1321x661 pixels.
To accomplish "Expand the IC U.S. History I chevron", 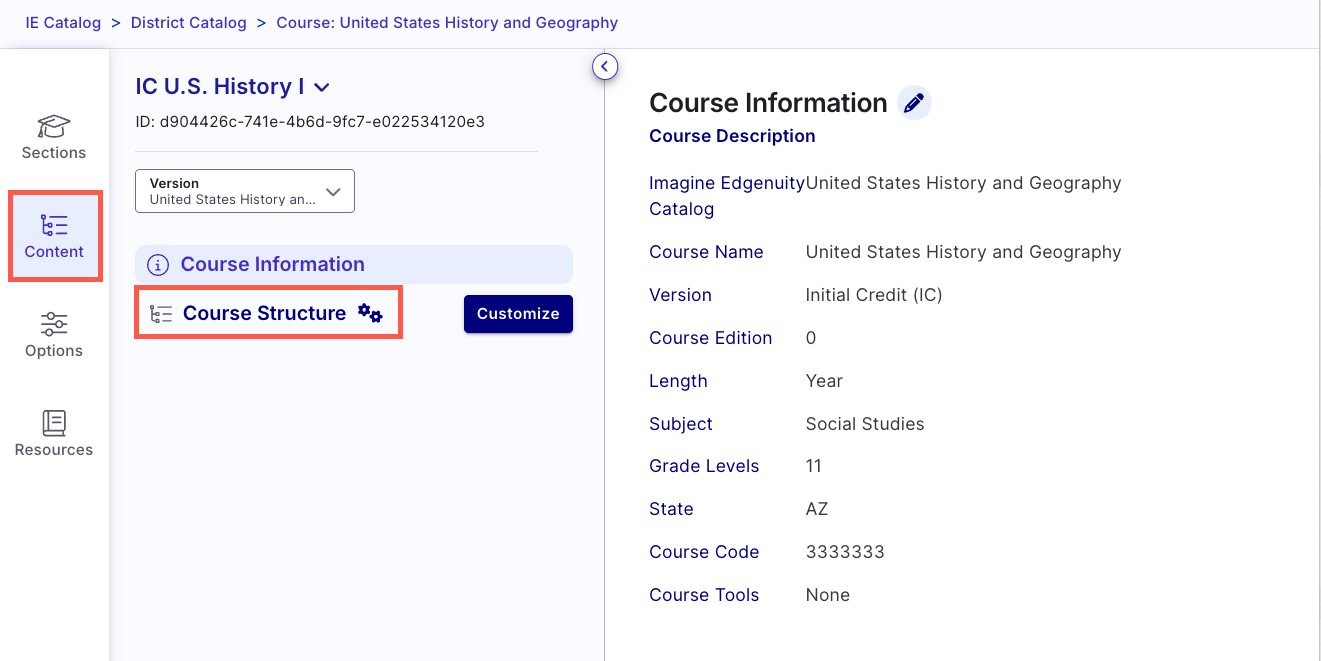I will click(322, 88).
